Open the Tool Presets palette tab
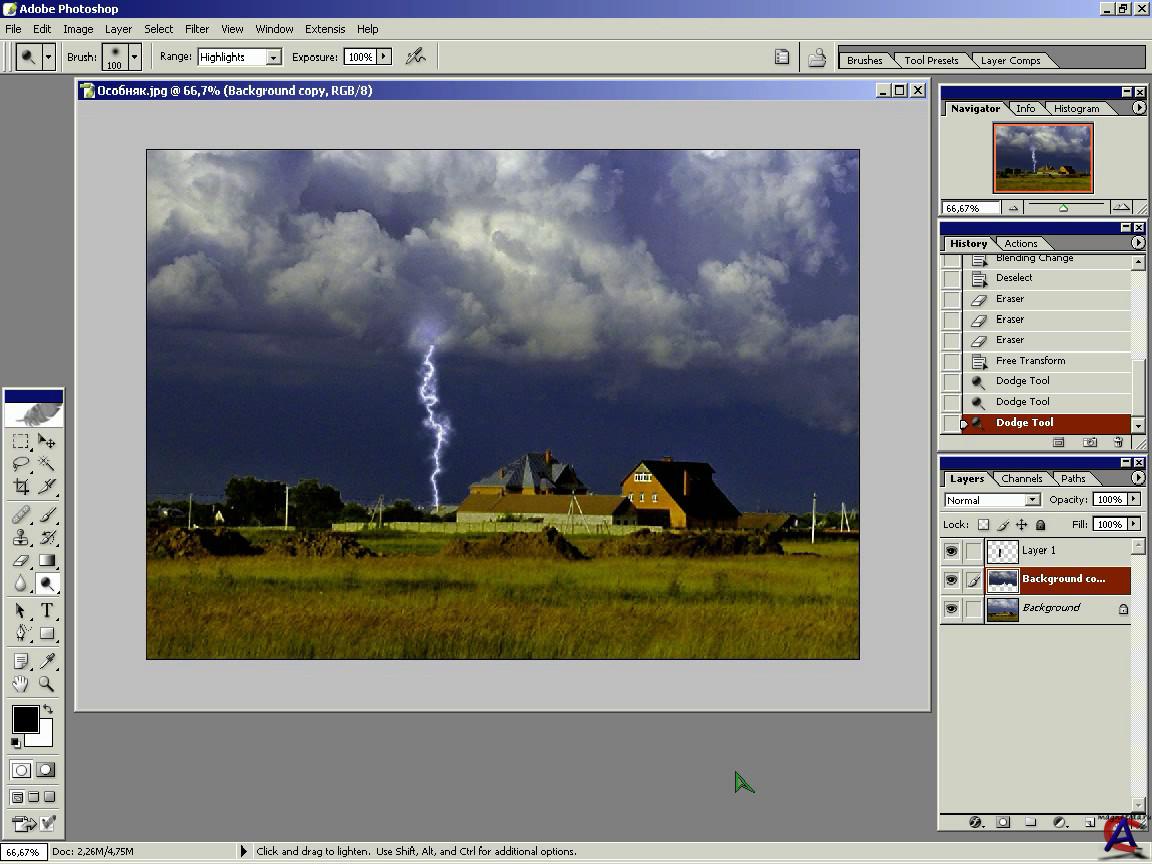 click(x=931, y=60)
